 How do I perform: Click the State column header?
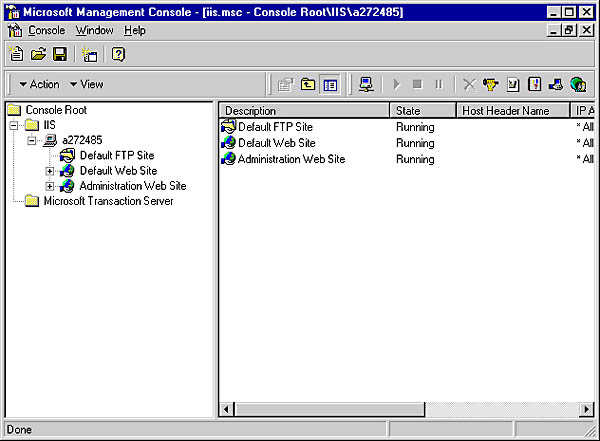423,111
